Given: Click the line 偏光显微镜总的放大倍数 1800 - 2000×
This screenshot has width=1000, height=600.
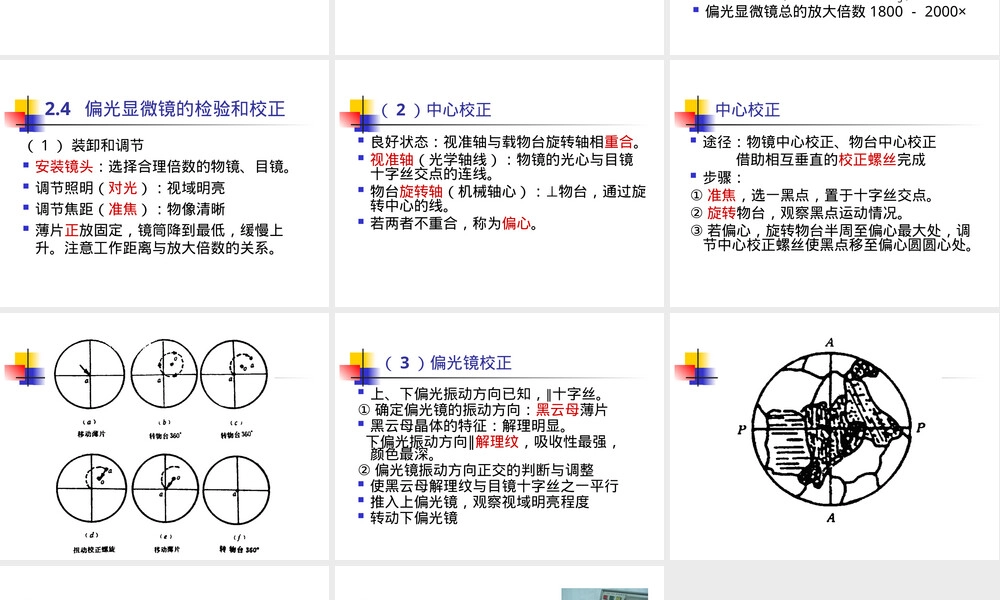Looking at the screenshot, I should tap(835, 11).
